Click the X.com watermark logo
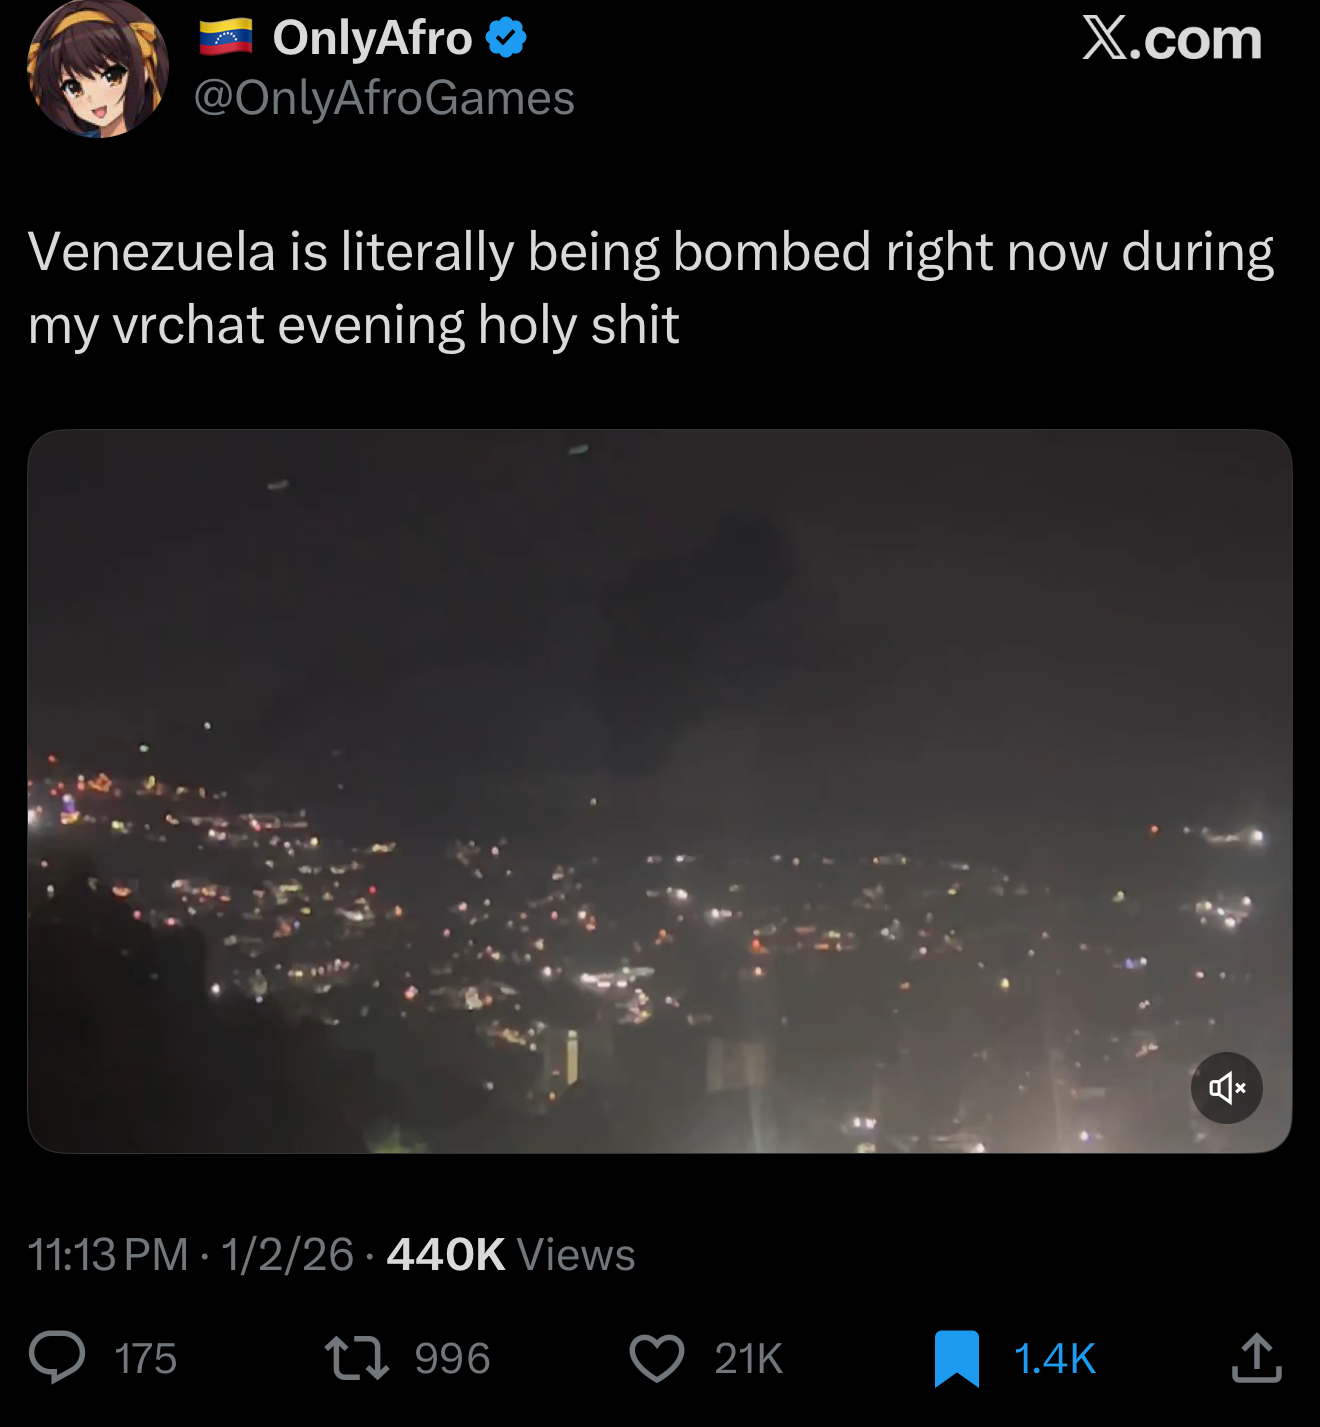 (1172, 39)
